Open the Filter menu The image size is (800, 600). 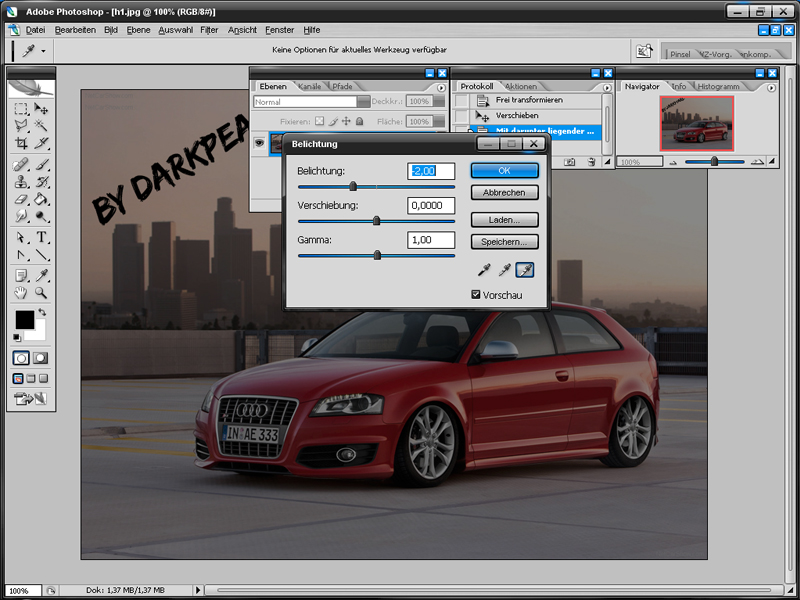209,30
